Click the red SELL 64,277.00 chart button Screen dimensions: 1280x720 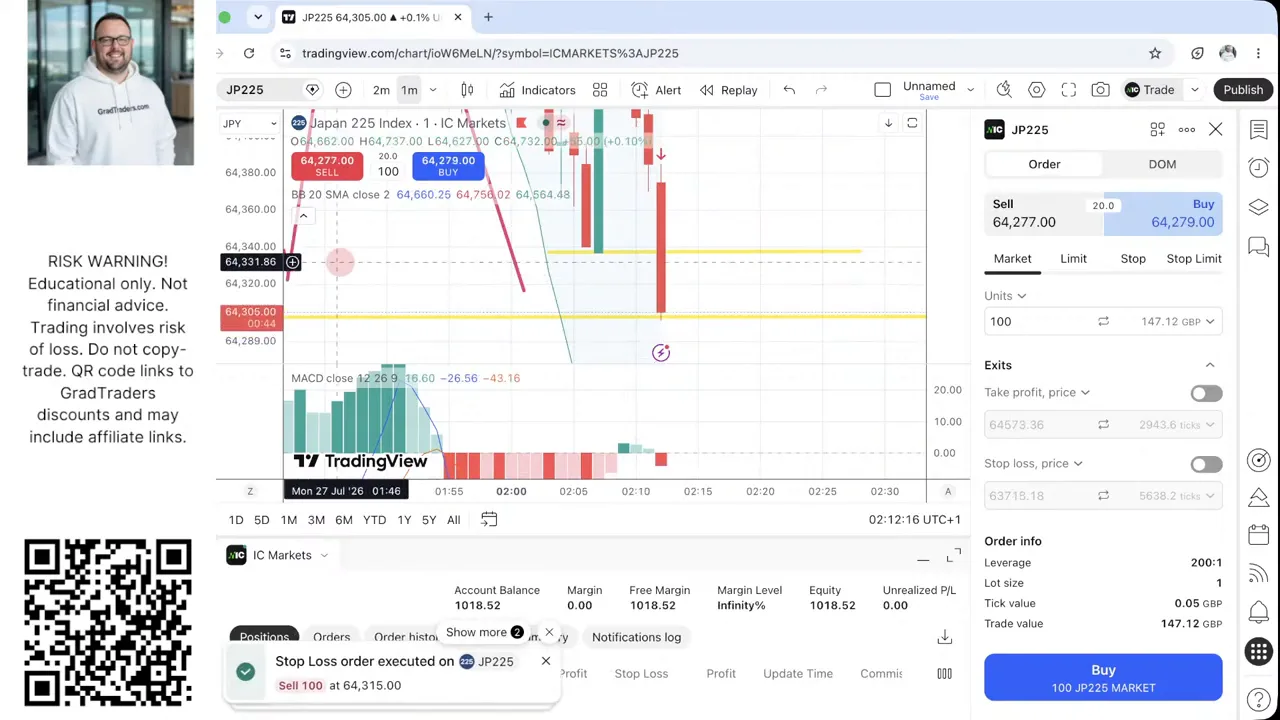(x=327, y=166)
